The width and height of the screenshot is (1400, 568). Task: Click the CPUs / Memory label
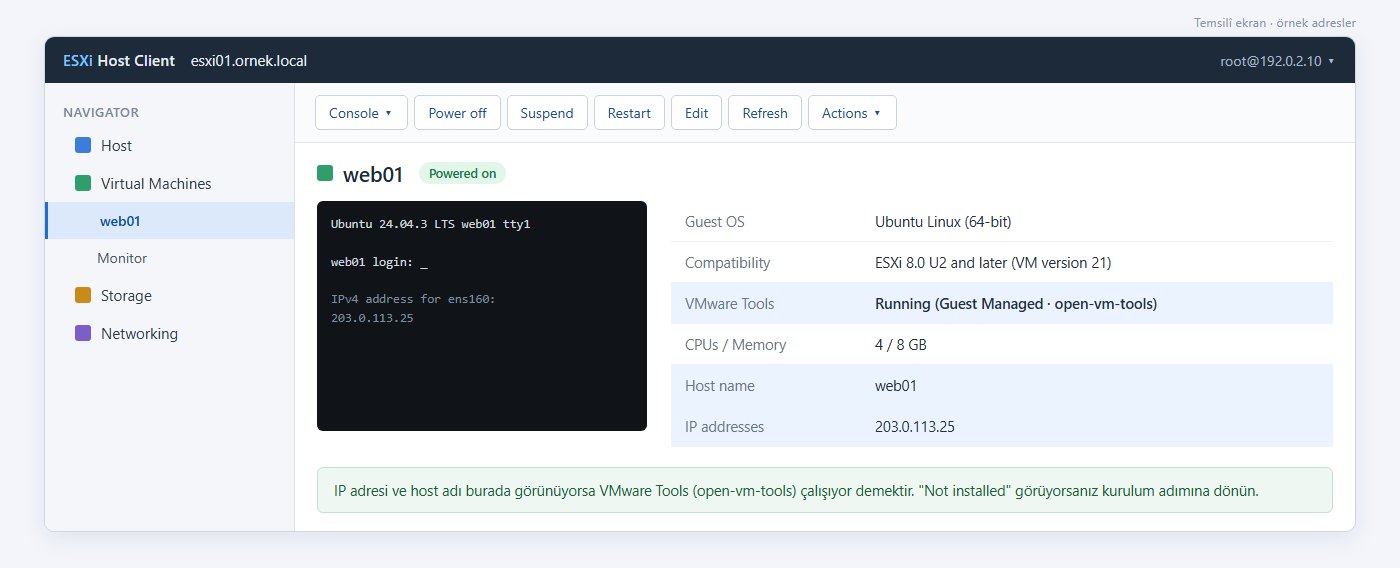click(x=736, y=345)
